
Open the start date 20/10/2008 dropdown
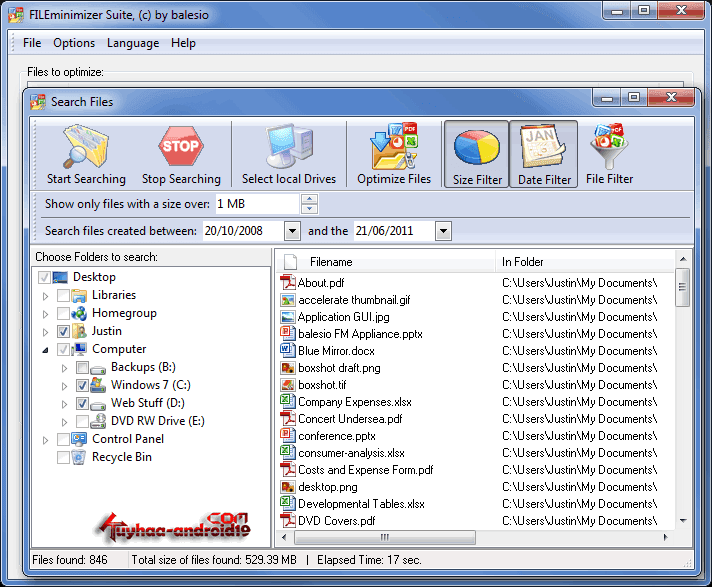pos(292,231)
